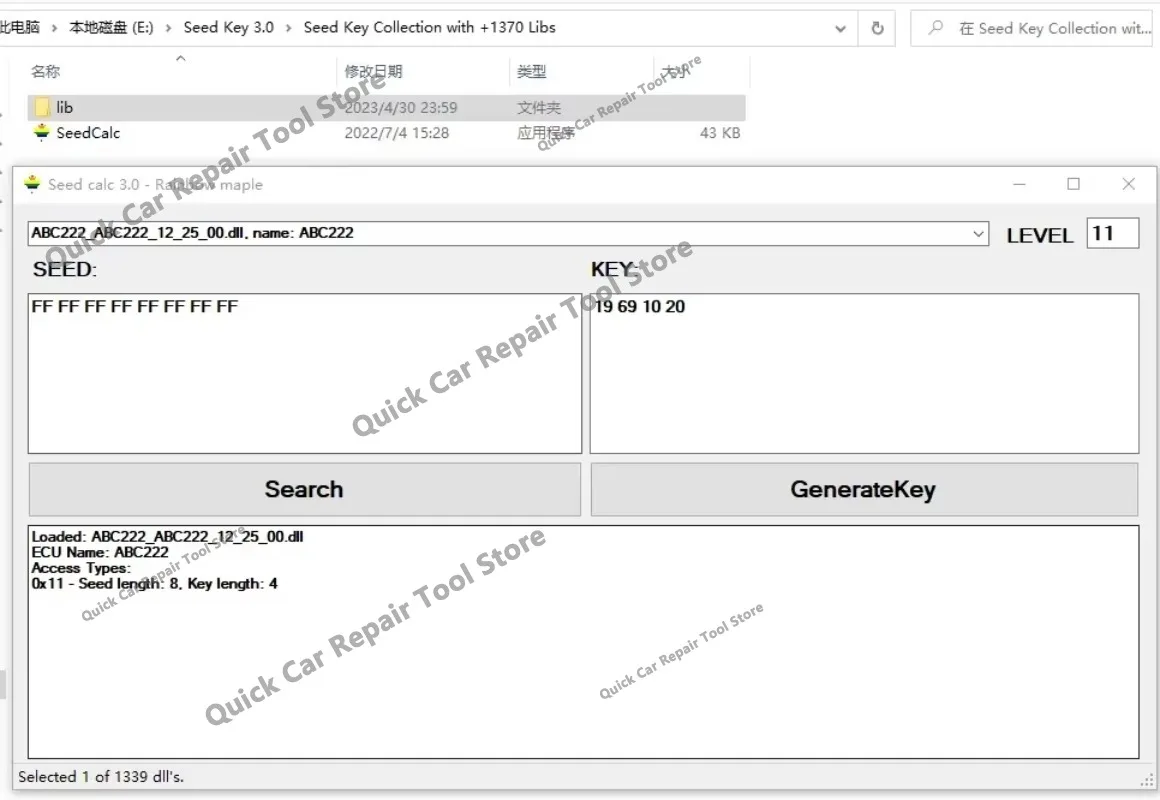Click the SeedCalc date 2022/7/4 15:28
This screenshot has width=1160, height=800.
click(397, 133)
